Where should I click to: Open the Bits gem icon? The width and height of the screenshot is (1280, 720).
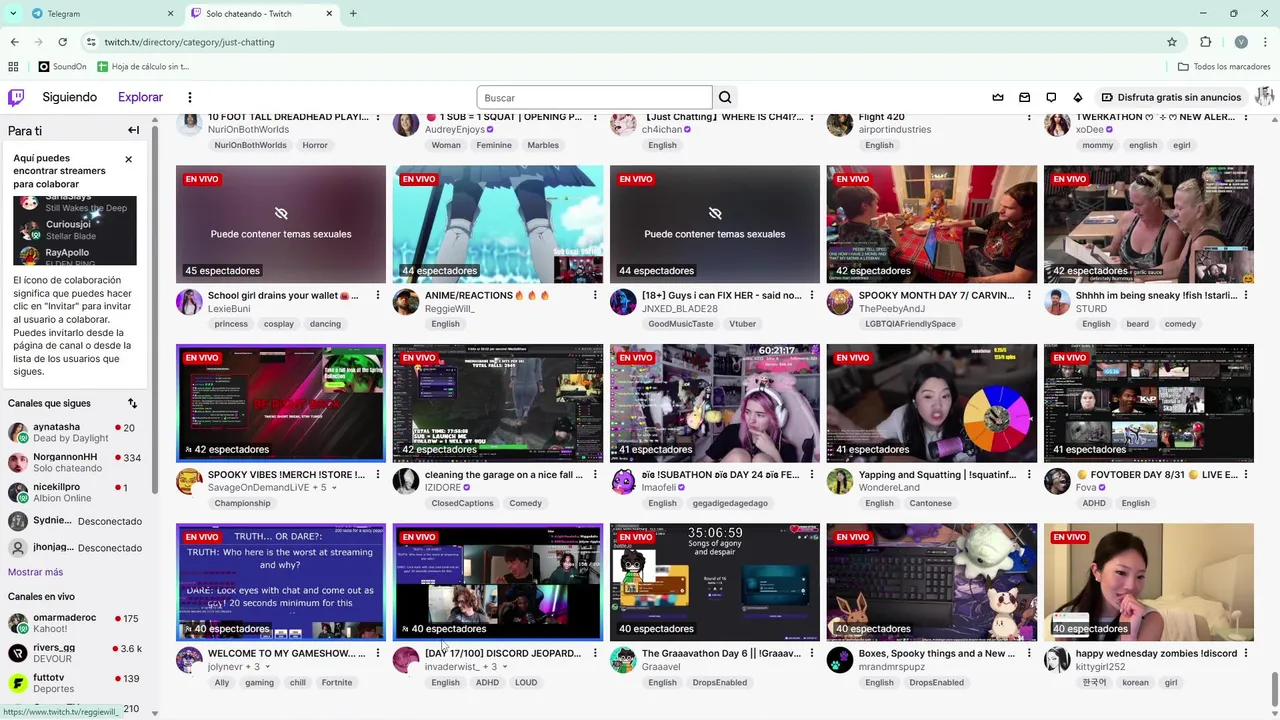1077,97
